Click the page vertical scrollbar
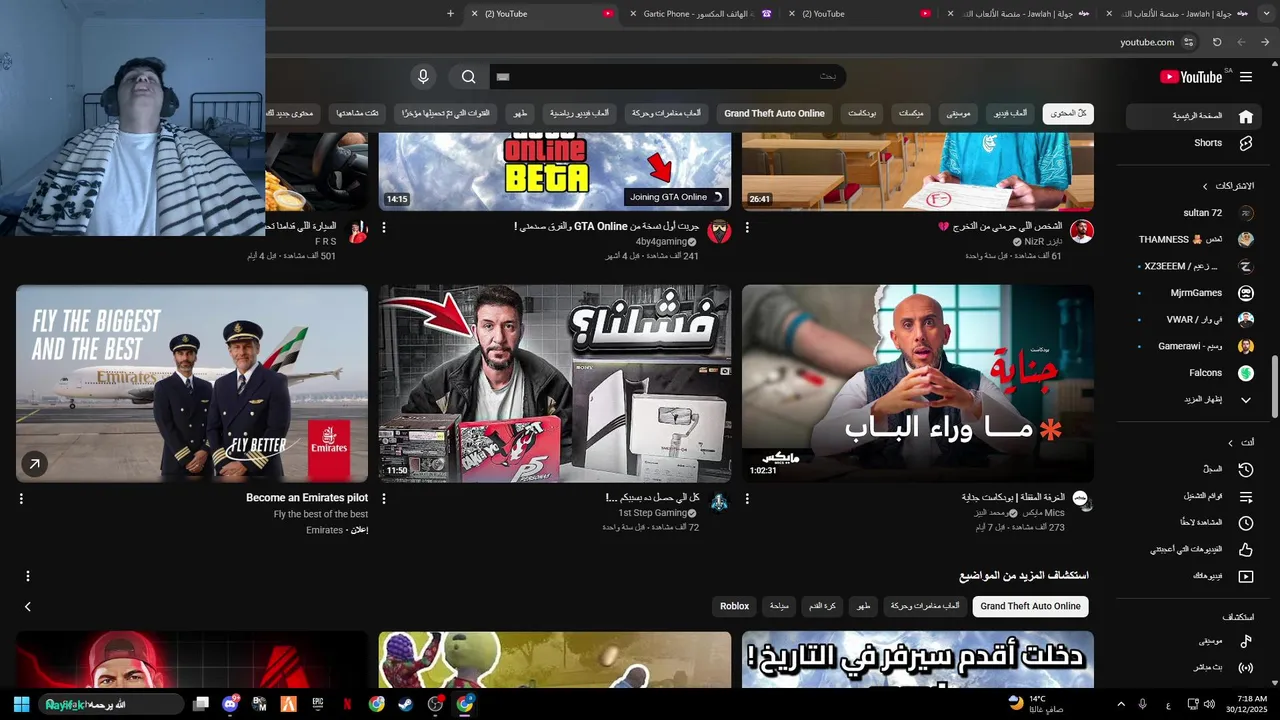The height and width of the screenshot is (720, 1280). click(1274, 387)
